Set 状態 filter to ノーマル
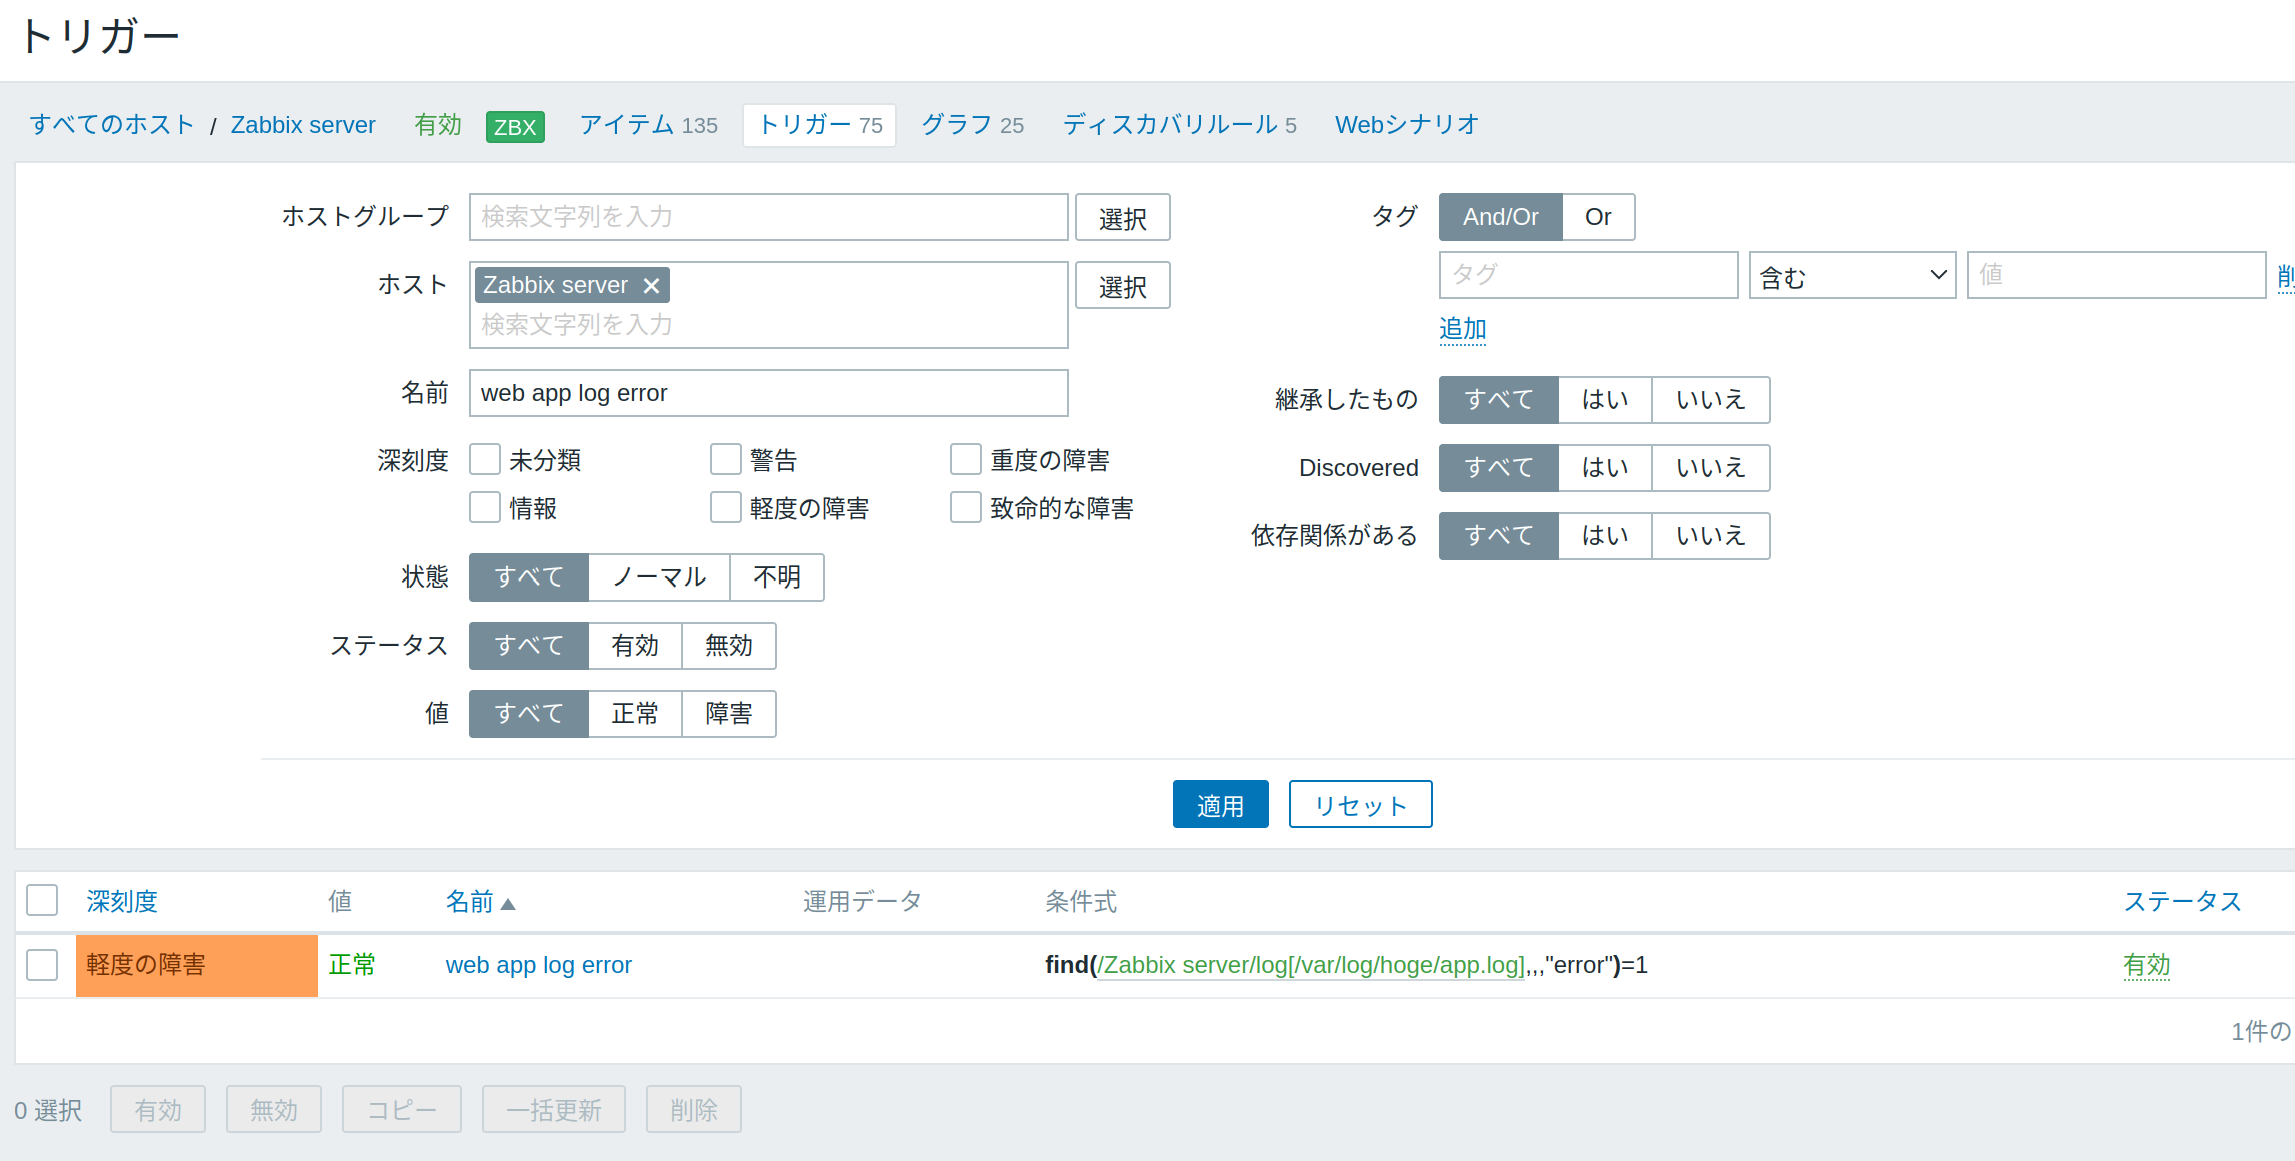The image size is (2295, 1161). point(659,577)
